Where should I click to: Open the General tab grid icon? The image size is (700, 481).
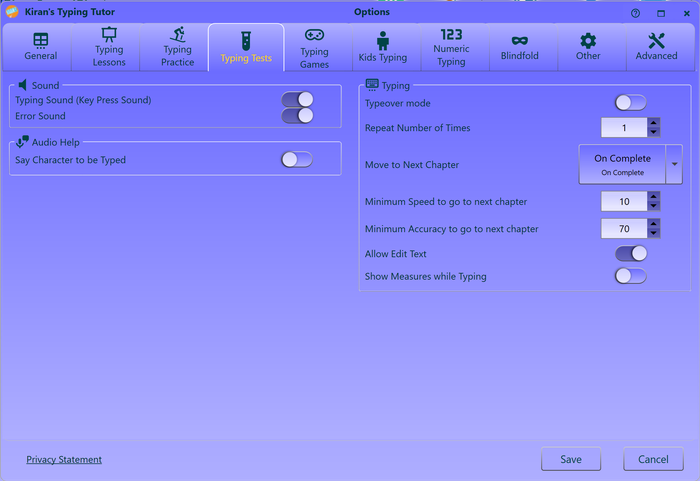coord(41,40)
